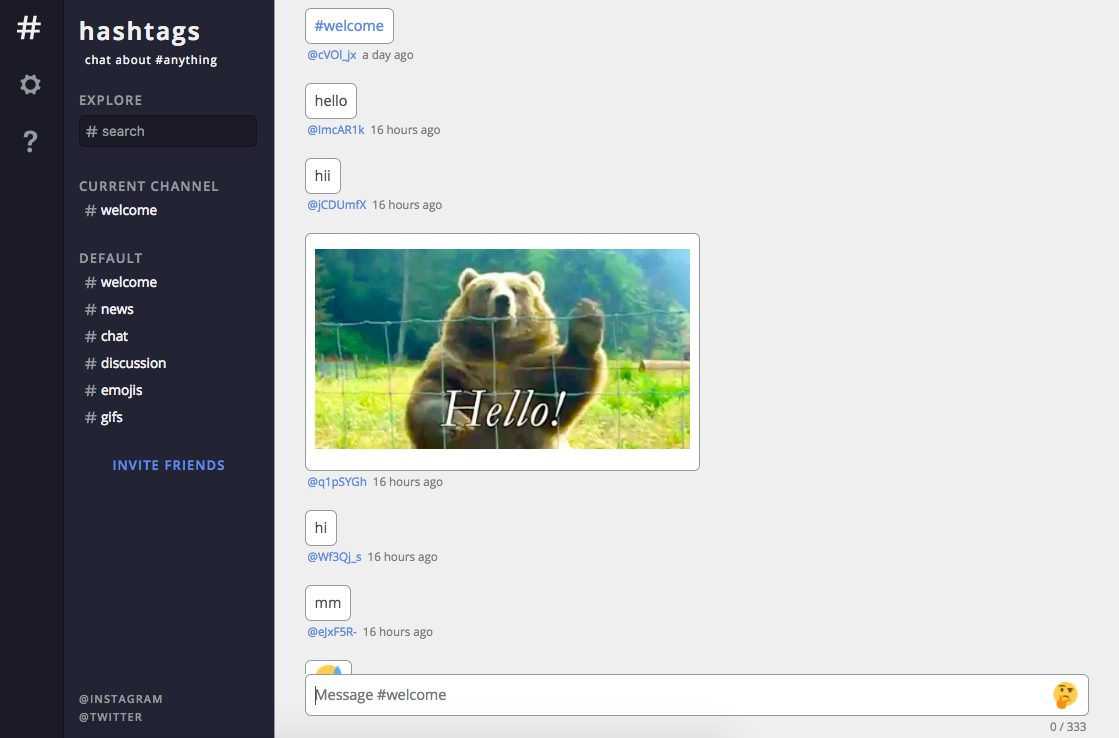Click the EXPLORE section heading
This screenshot has height=738, width=1119.
[111, 101]
